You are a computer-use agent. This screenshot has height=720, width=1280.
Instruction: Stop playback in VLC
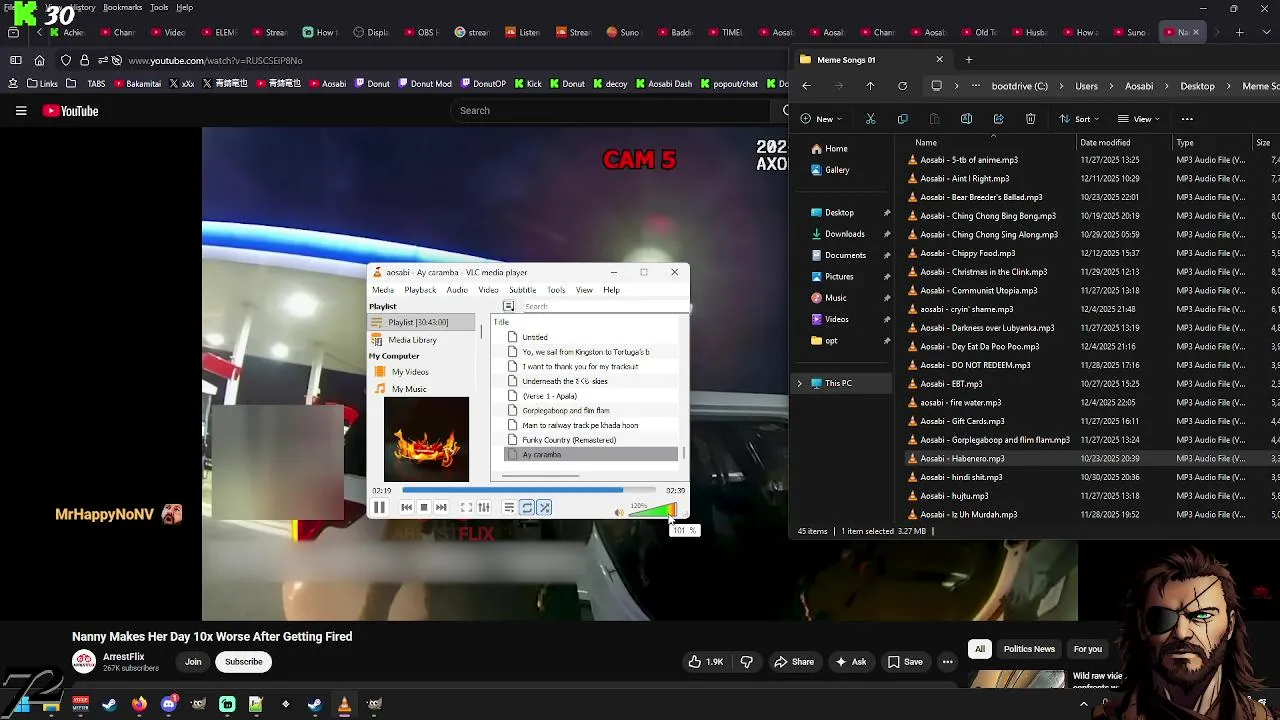pos(424,508)
